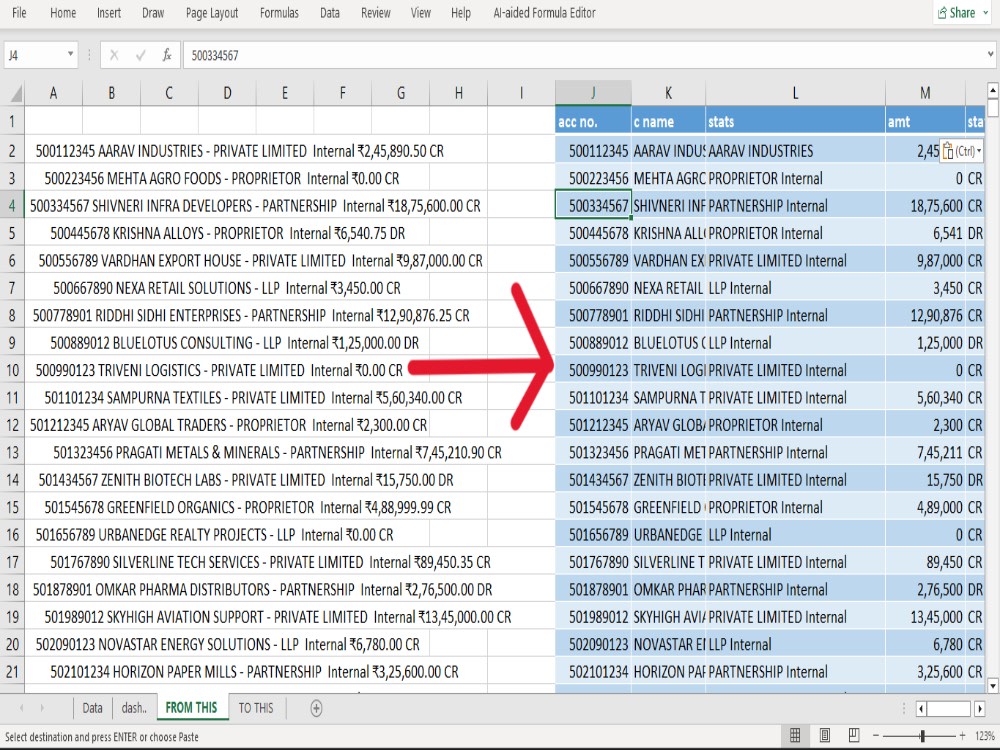Open the Formulas ribbon tab
The image size is (1000, 750).
click(x=279, y=13)
